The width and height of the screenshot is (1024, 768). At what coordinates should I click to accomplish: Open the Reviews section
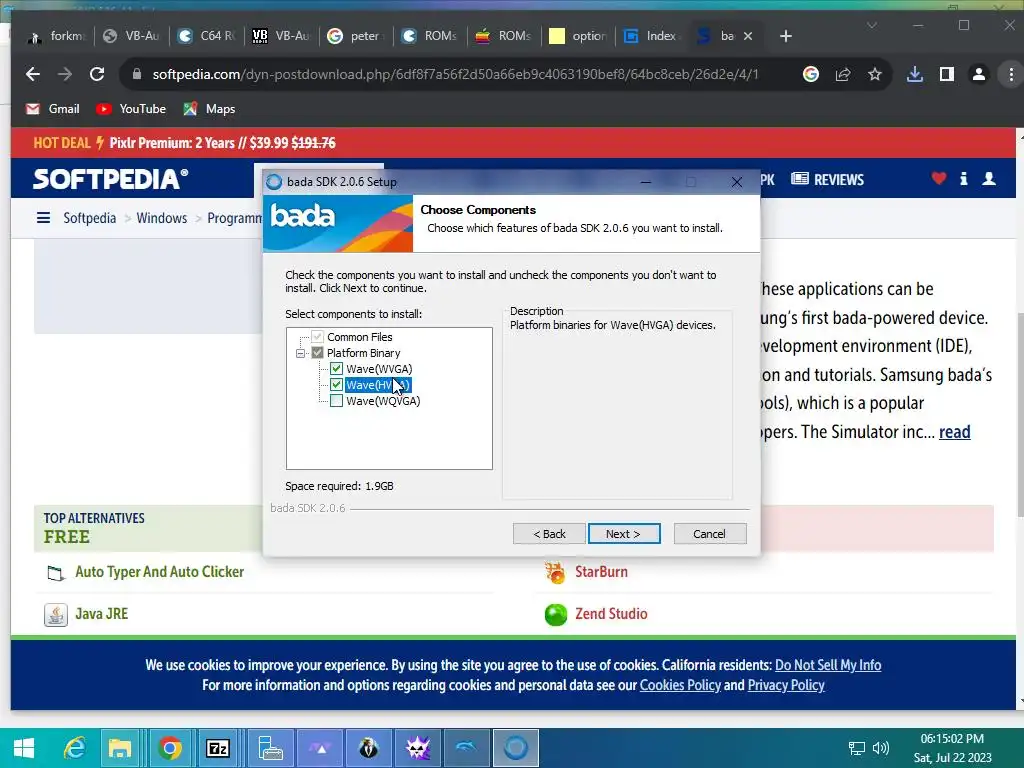click(x=827, y=180)
